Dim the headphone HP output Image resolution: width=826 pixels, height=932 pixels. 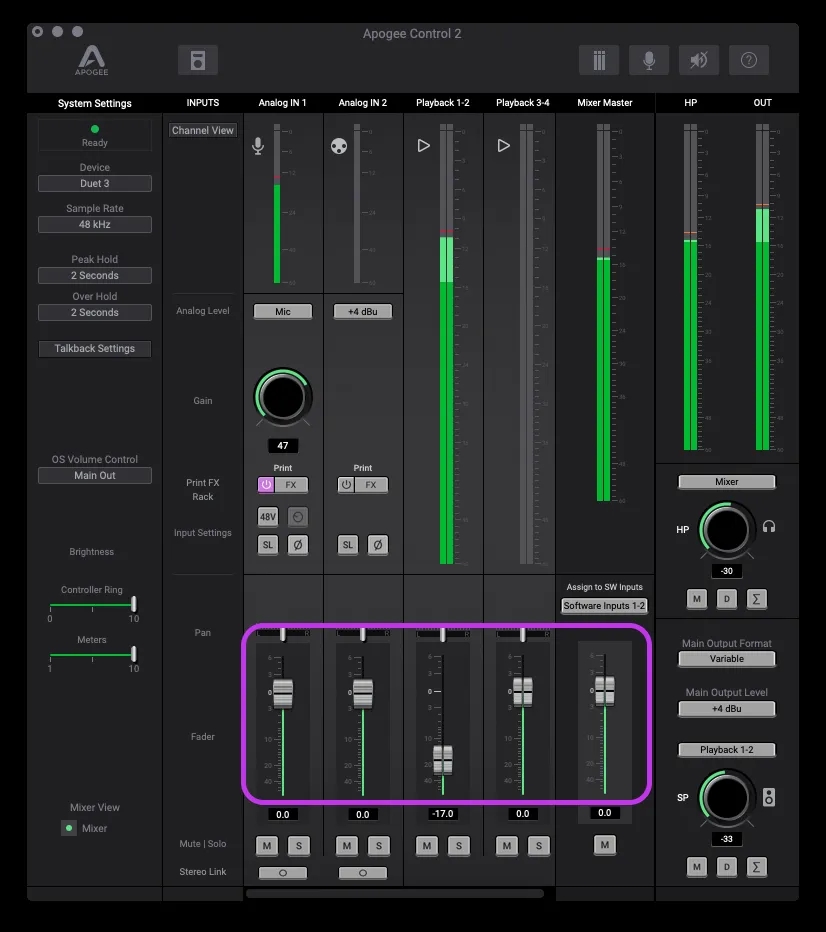pos(727,599)
